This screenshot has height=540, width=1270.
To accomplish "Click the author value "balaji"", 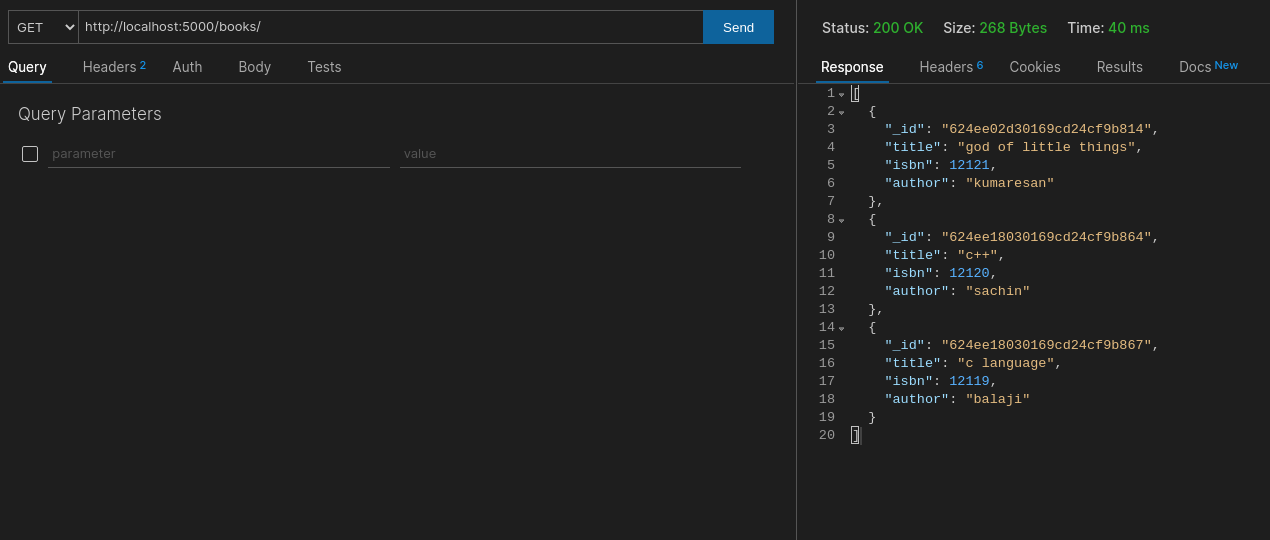I will pos(997,399).
